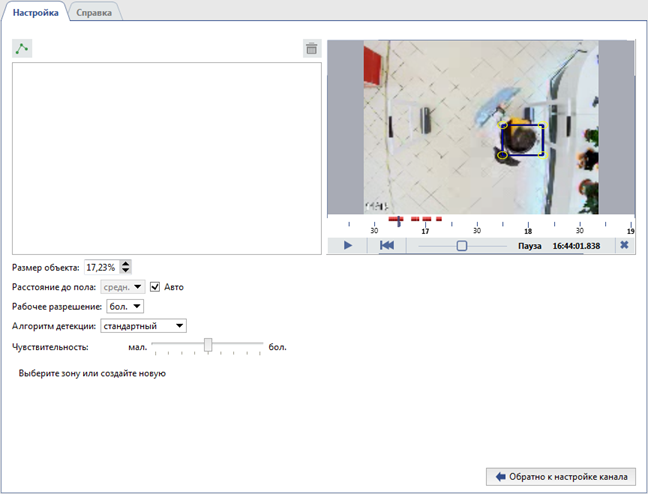Image resolution: width=648 pixels, height=494 pixels.
Task: Click the top yellow handle of object box
Action: (x=503, y=126)
